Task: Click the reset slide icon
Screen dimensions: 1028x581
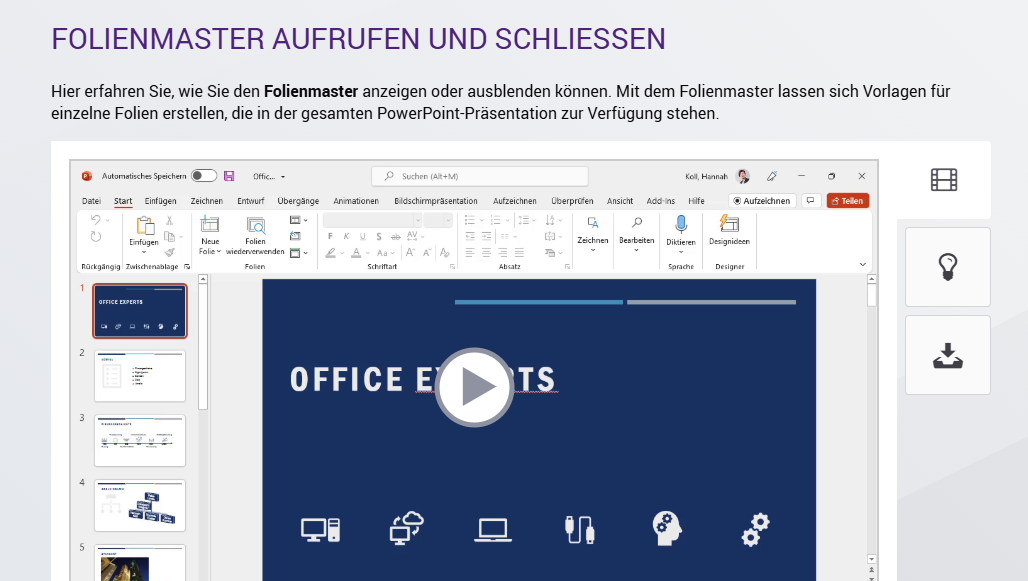Action: coord(295,236)
